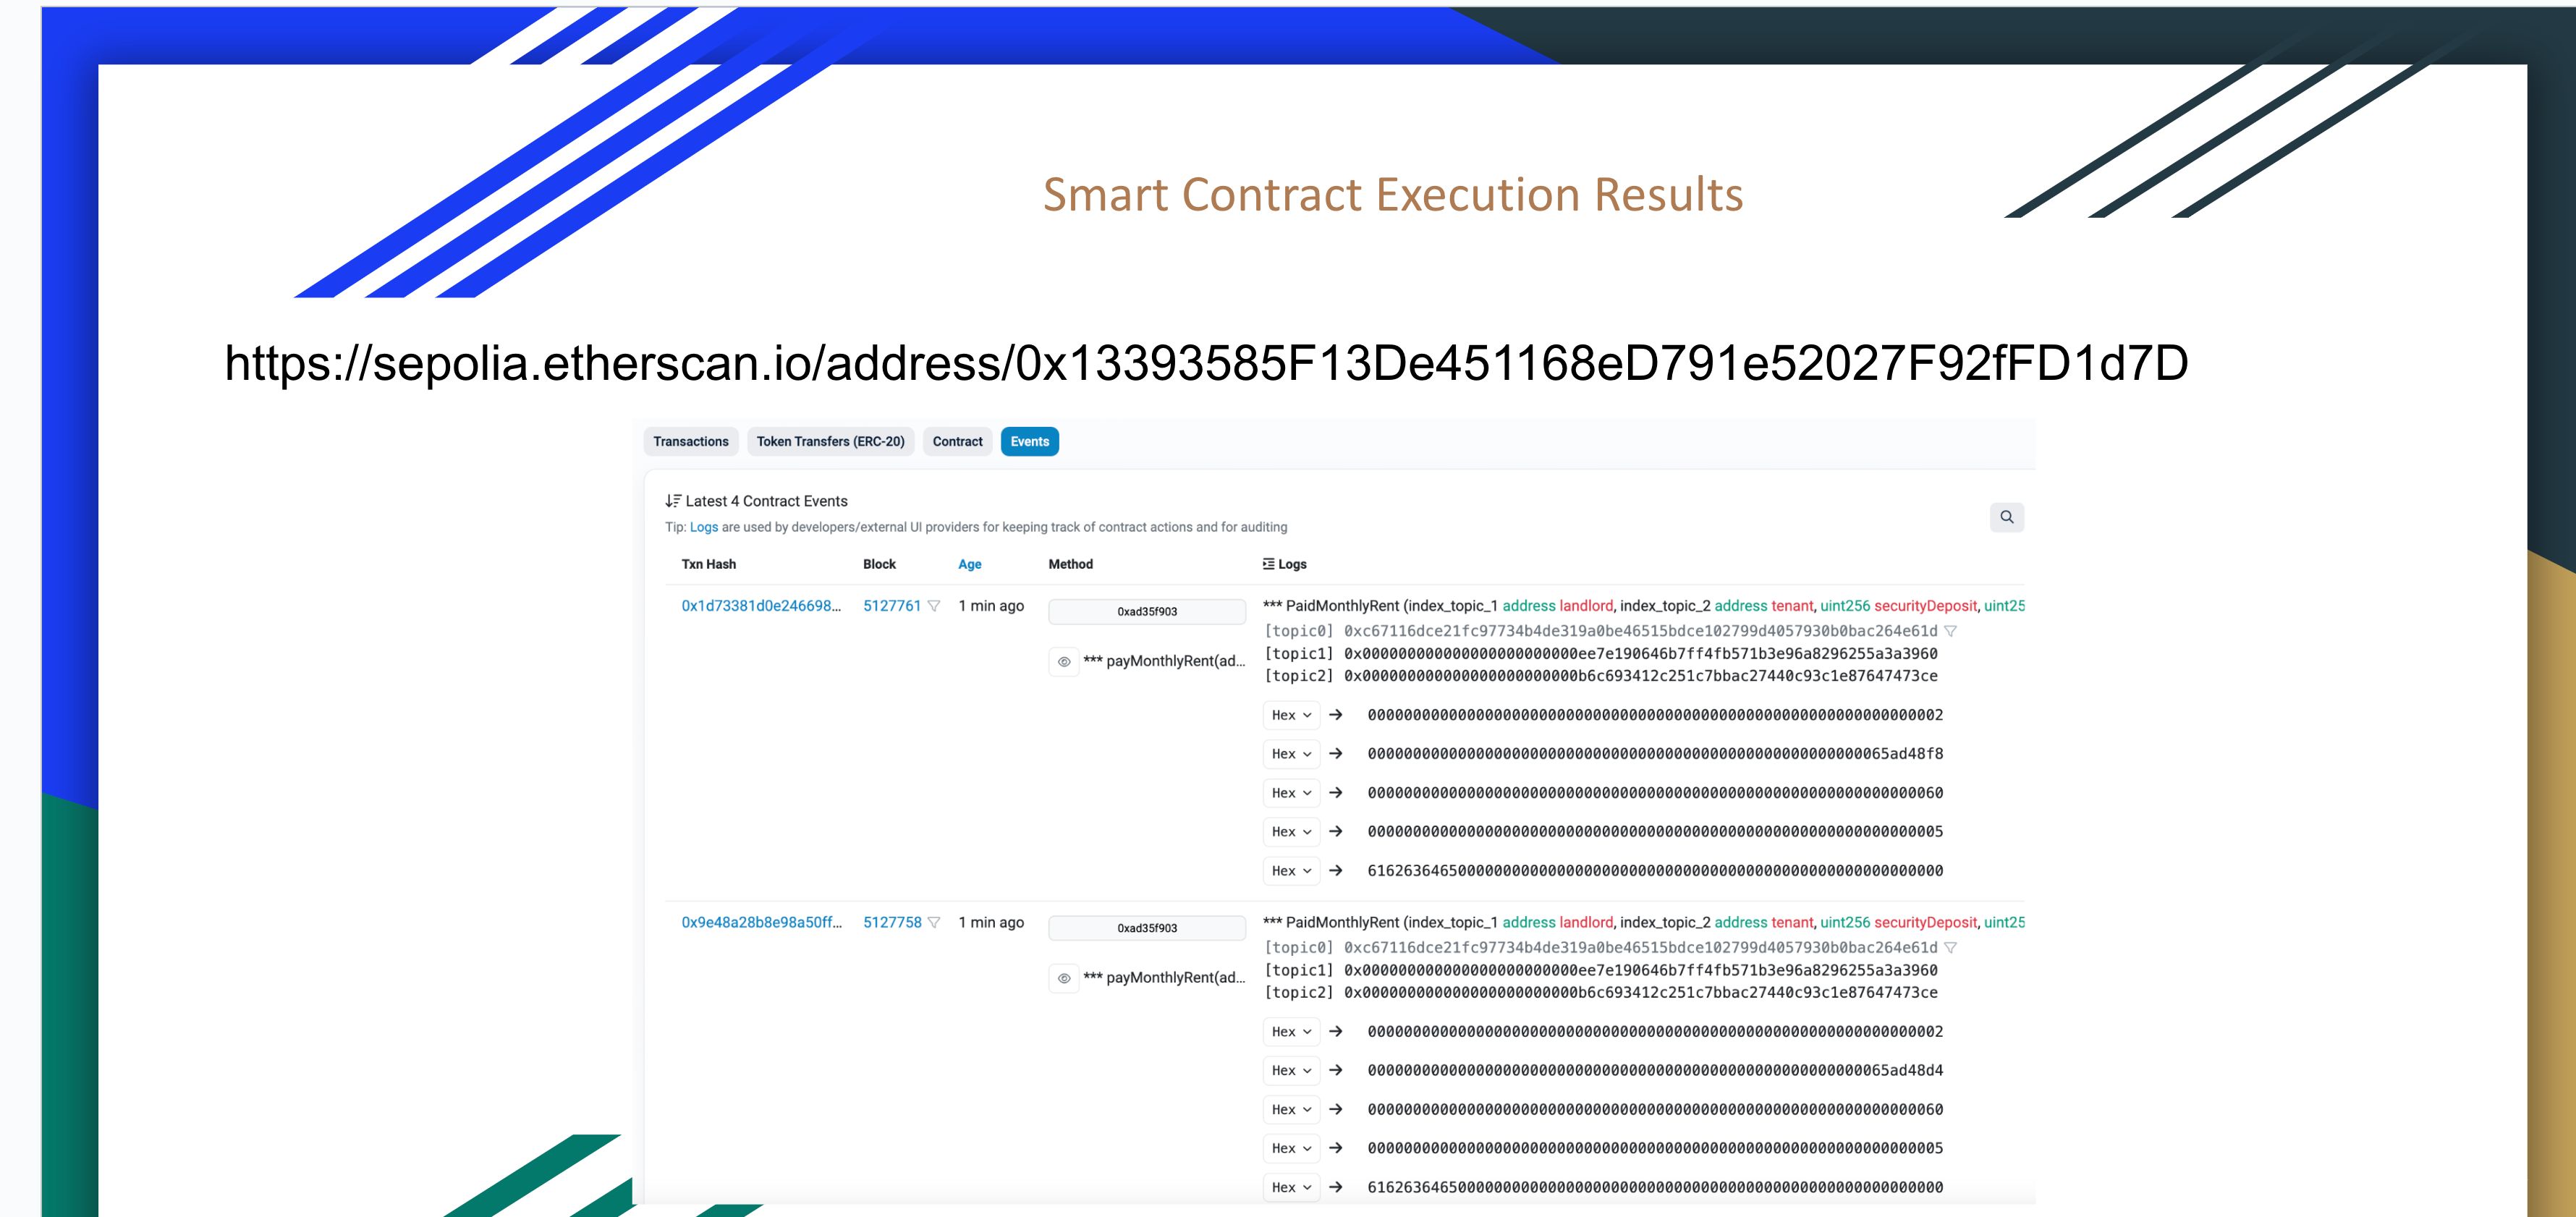The image size is (2576, 1217).
Task: Open the search icon in Contract Events
Action: tap(2006, 517)
